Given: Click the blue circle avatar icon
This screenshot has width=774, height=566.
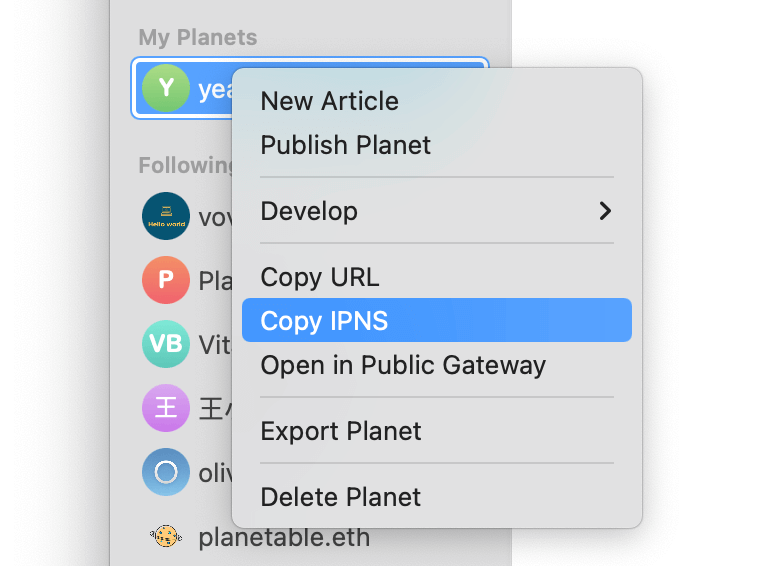Looking at the screenshot, I should coord(166,472).
